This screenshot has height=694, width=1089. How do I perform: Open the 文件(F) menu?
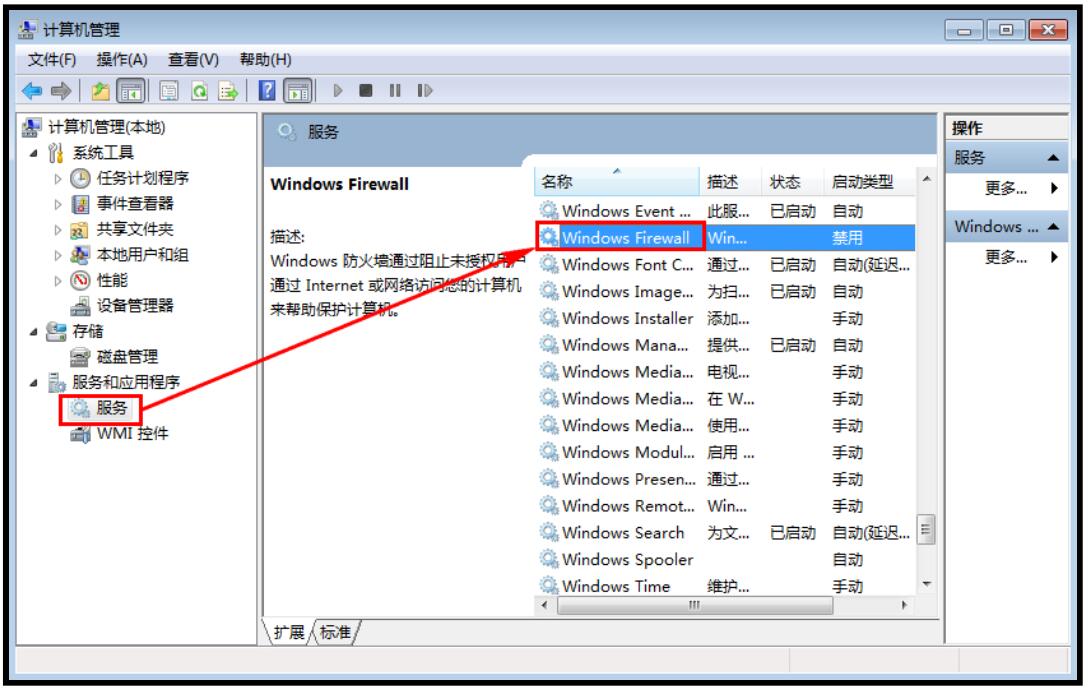(x=51, y=60)
